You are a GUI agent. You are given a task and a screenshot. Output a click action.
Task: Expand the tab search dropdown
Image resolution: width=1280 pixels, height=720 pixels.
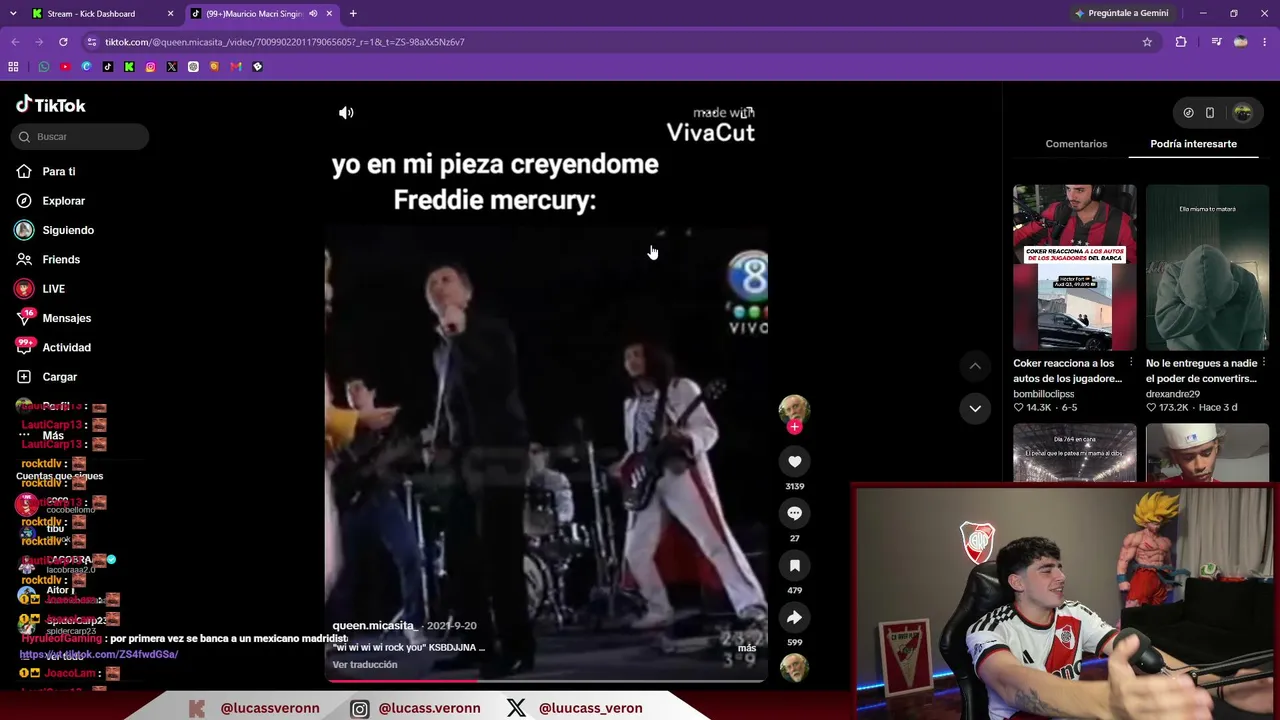click(x=13, y=14)
